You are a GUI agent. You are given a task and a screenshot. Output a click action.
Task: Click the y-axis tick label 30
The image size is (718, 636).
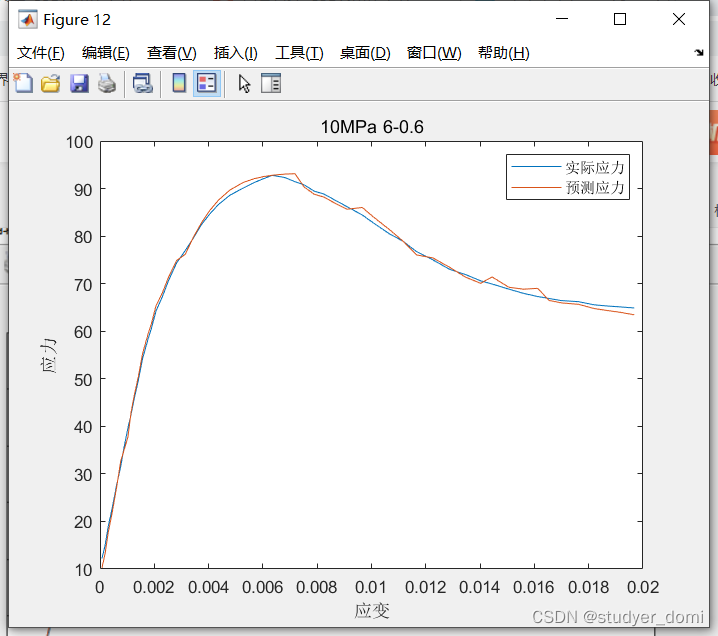click(83, 475)
